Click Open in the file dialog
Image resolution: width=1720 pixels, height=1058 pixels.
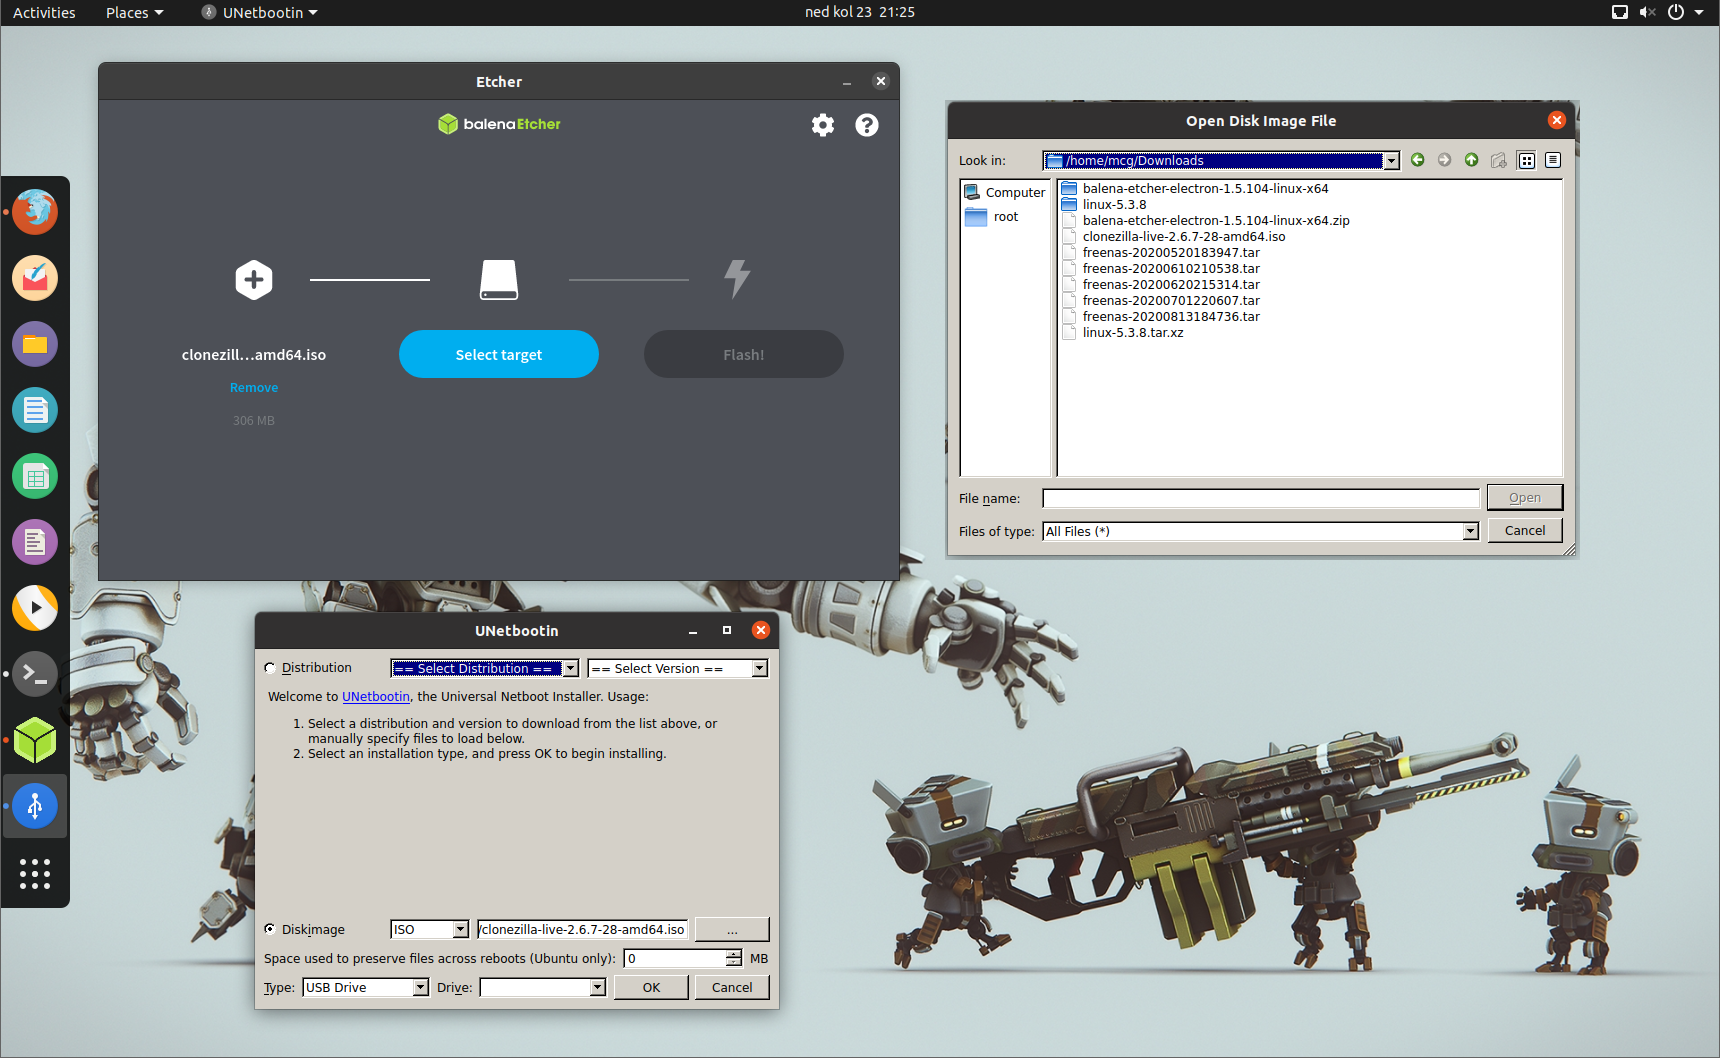tap(1525, 497)
